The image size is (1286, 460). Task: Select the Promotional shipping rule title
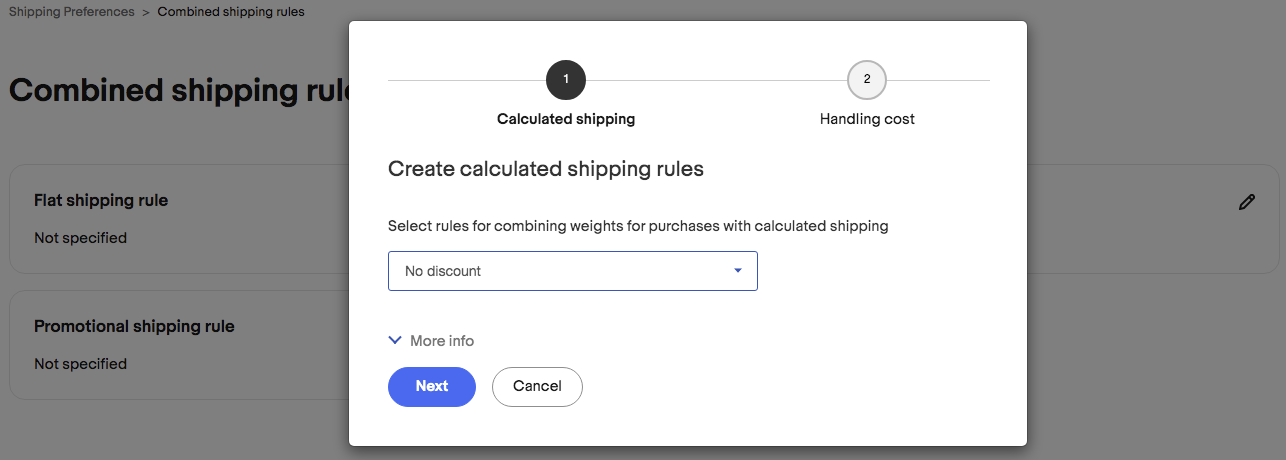[x=134, y=326]
